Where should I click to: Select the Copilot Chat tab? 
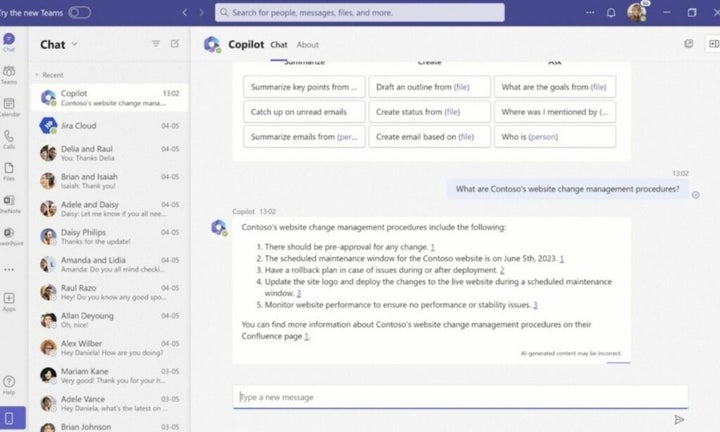(279, 45)
